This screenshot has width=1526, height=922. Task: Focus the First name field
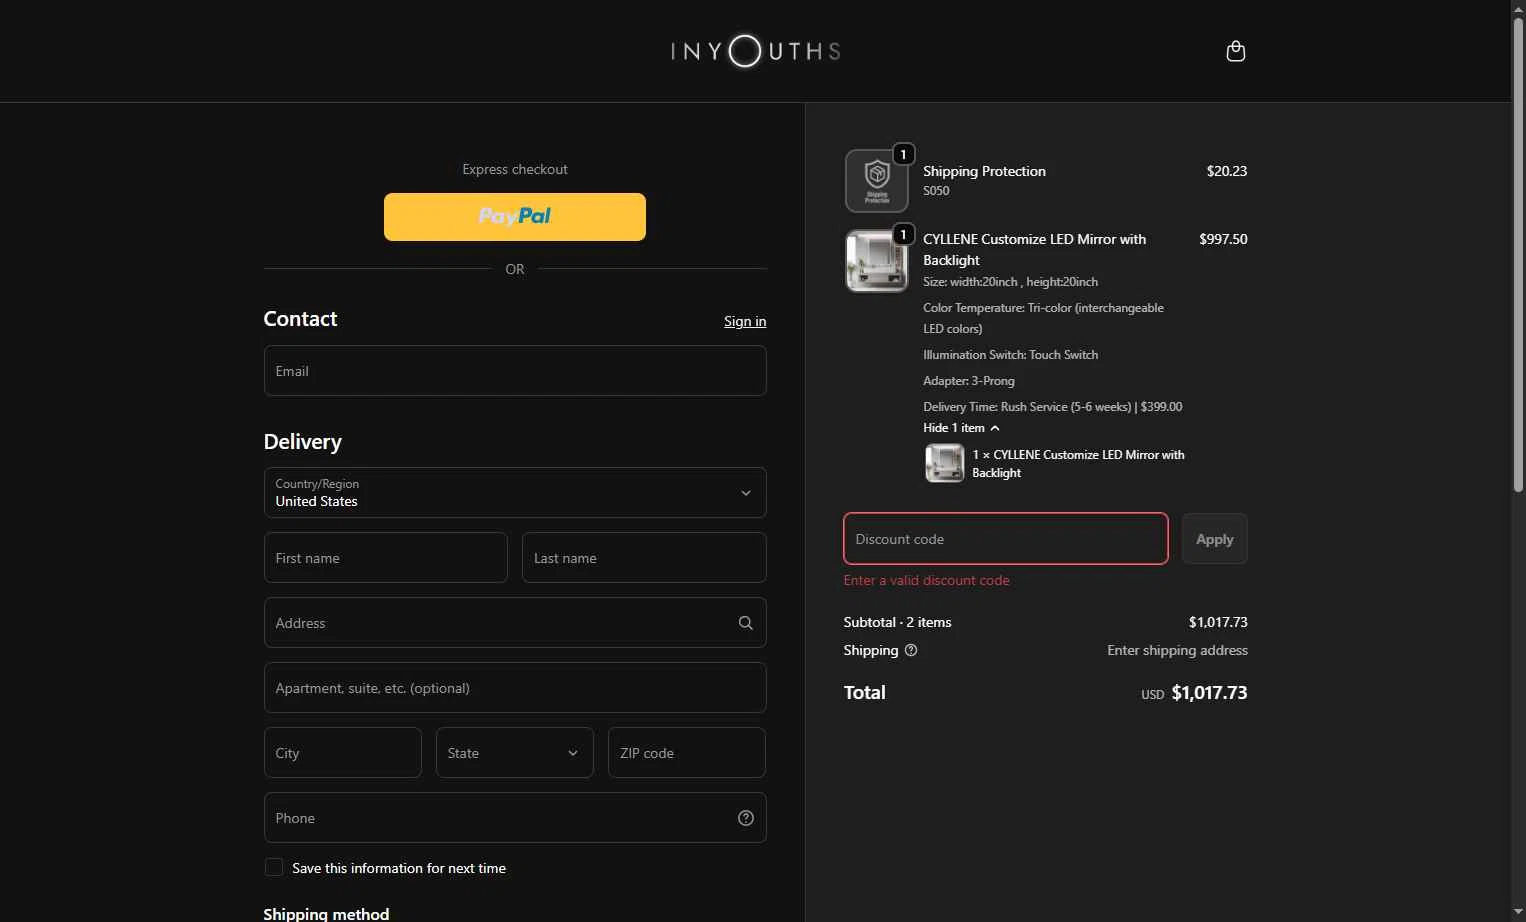386,558
